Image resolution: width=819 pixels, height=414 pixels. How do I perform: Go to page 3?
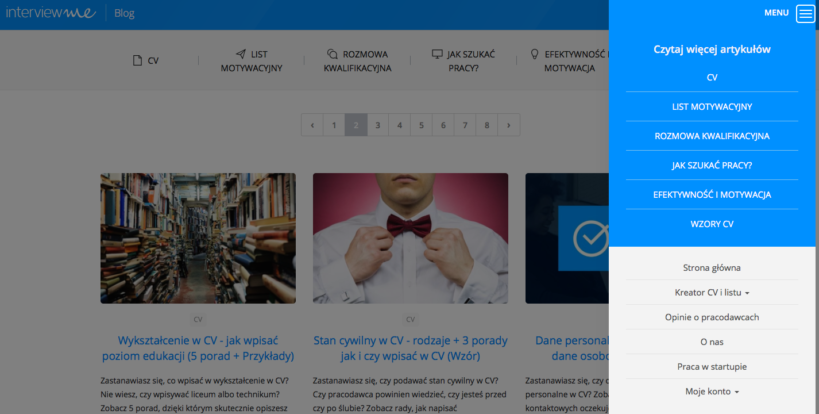378,125
